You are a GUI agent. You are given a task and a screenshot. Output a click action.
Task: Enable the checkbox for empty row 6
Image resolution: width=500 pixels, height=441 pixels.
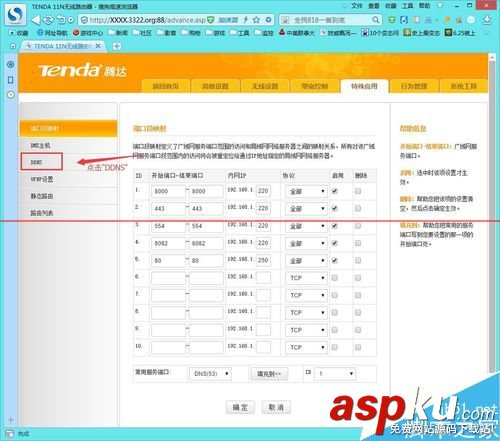click(x=335, y=278)
